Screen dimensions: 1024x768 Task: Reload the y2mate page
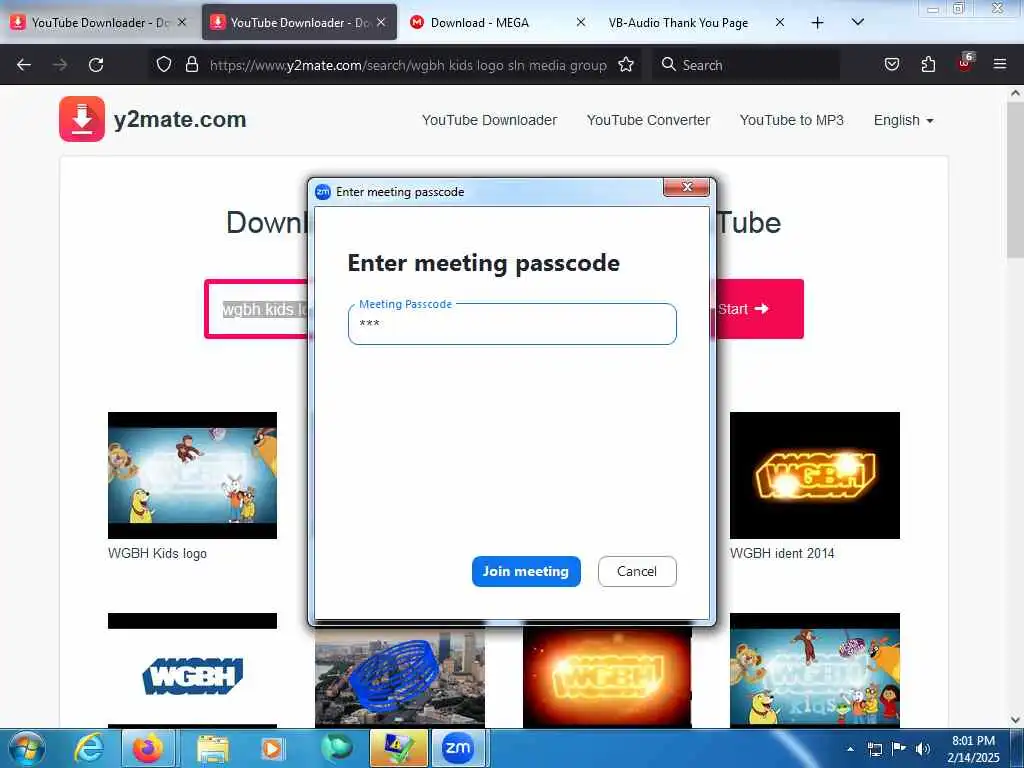[96, 65]
